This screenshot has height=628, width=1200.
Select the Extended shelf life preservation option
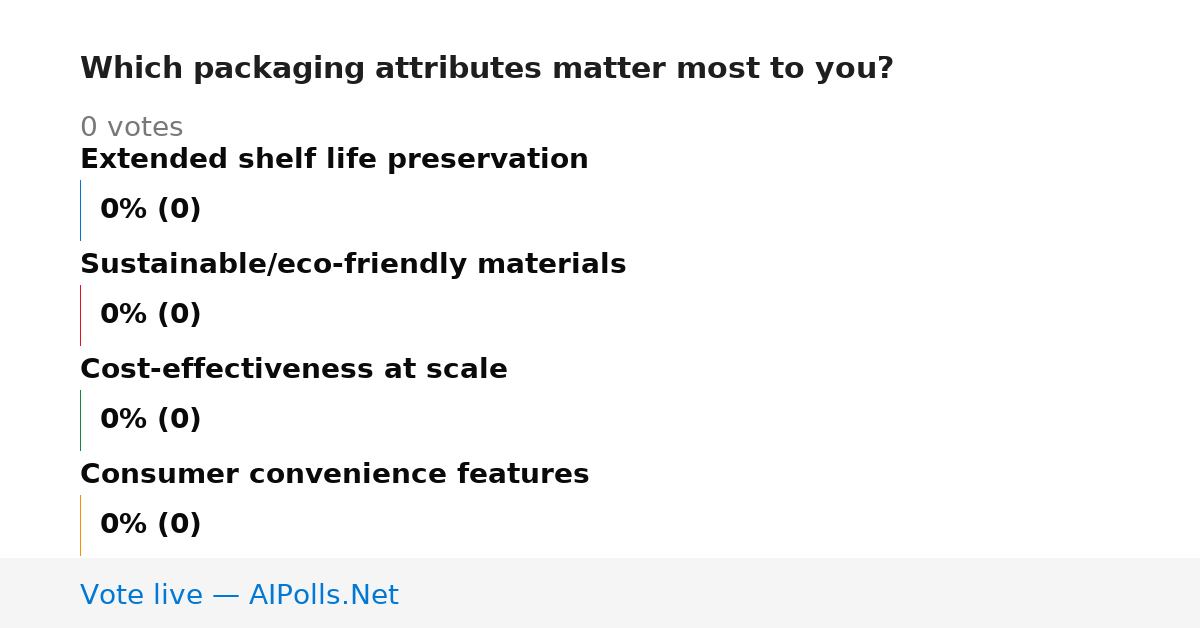click(x=334, y=160)
